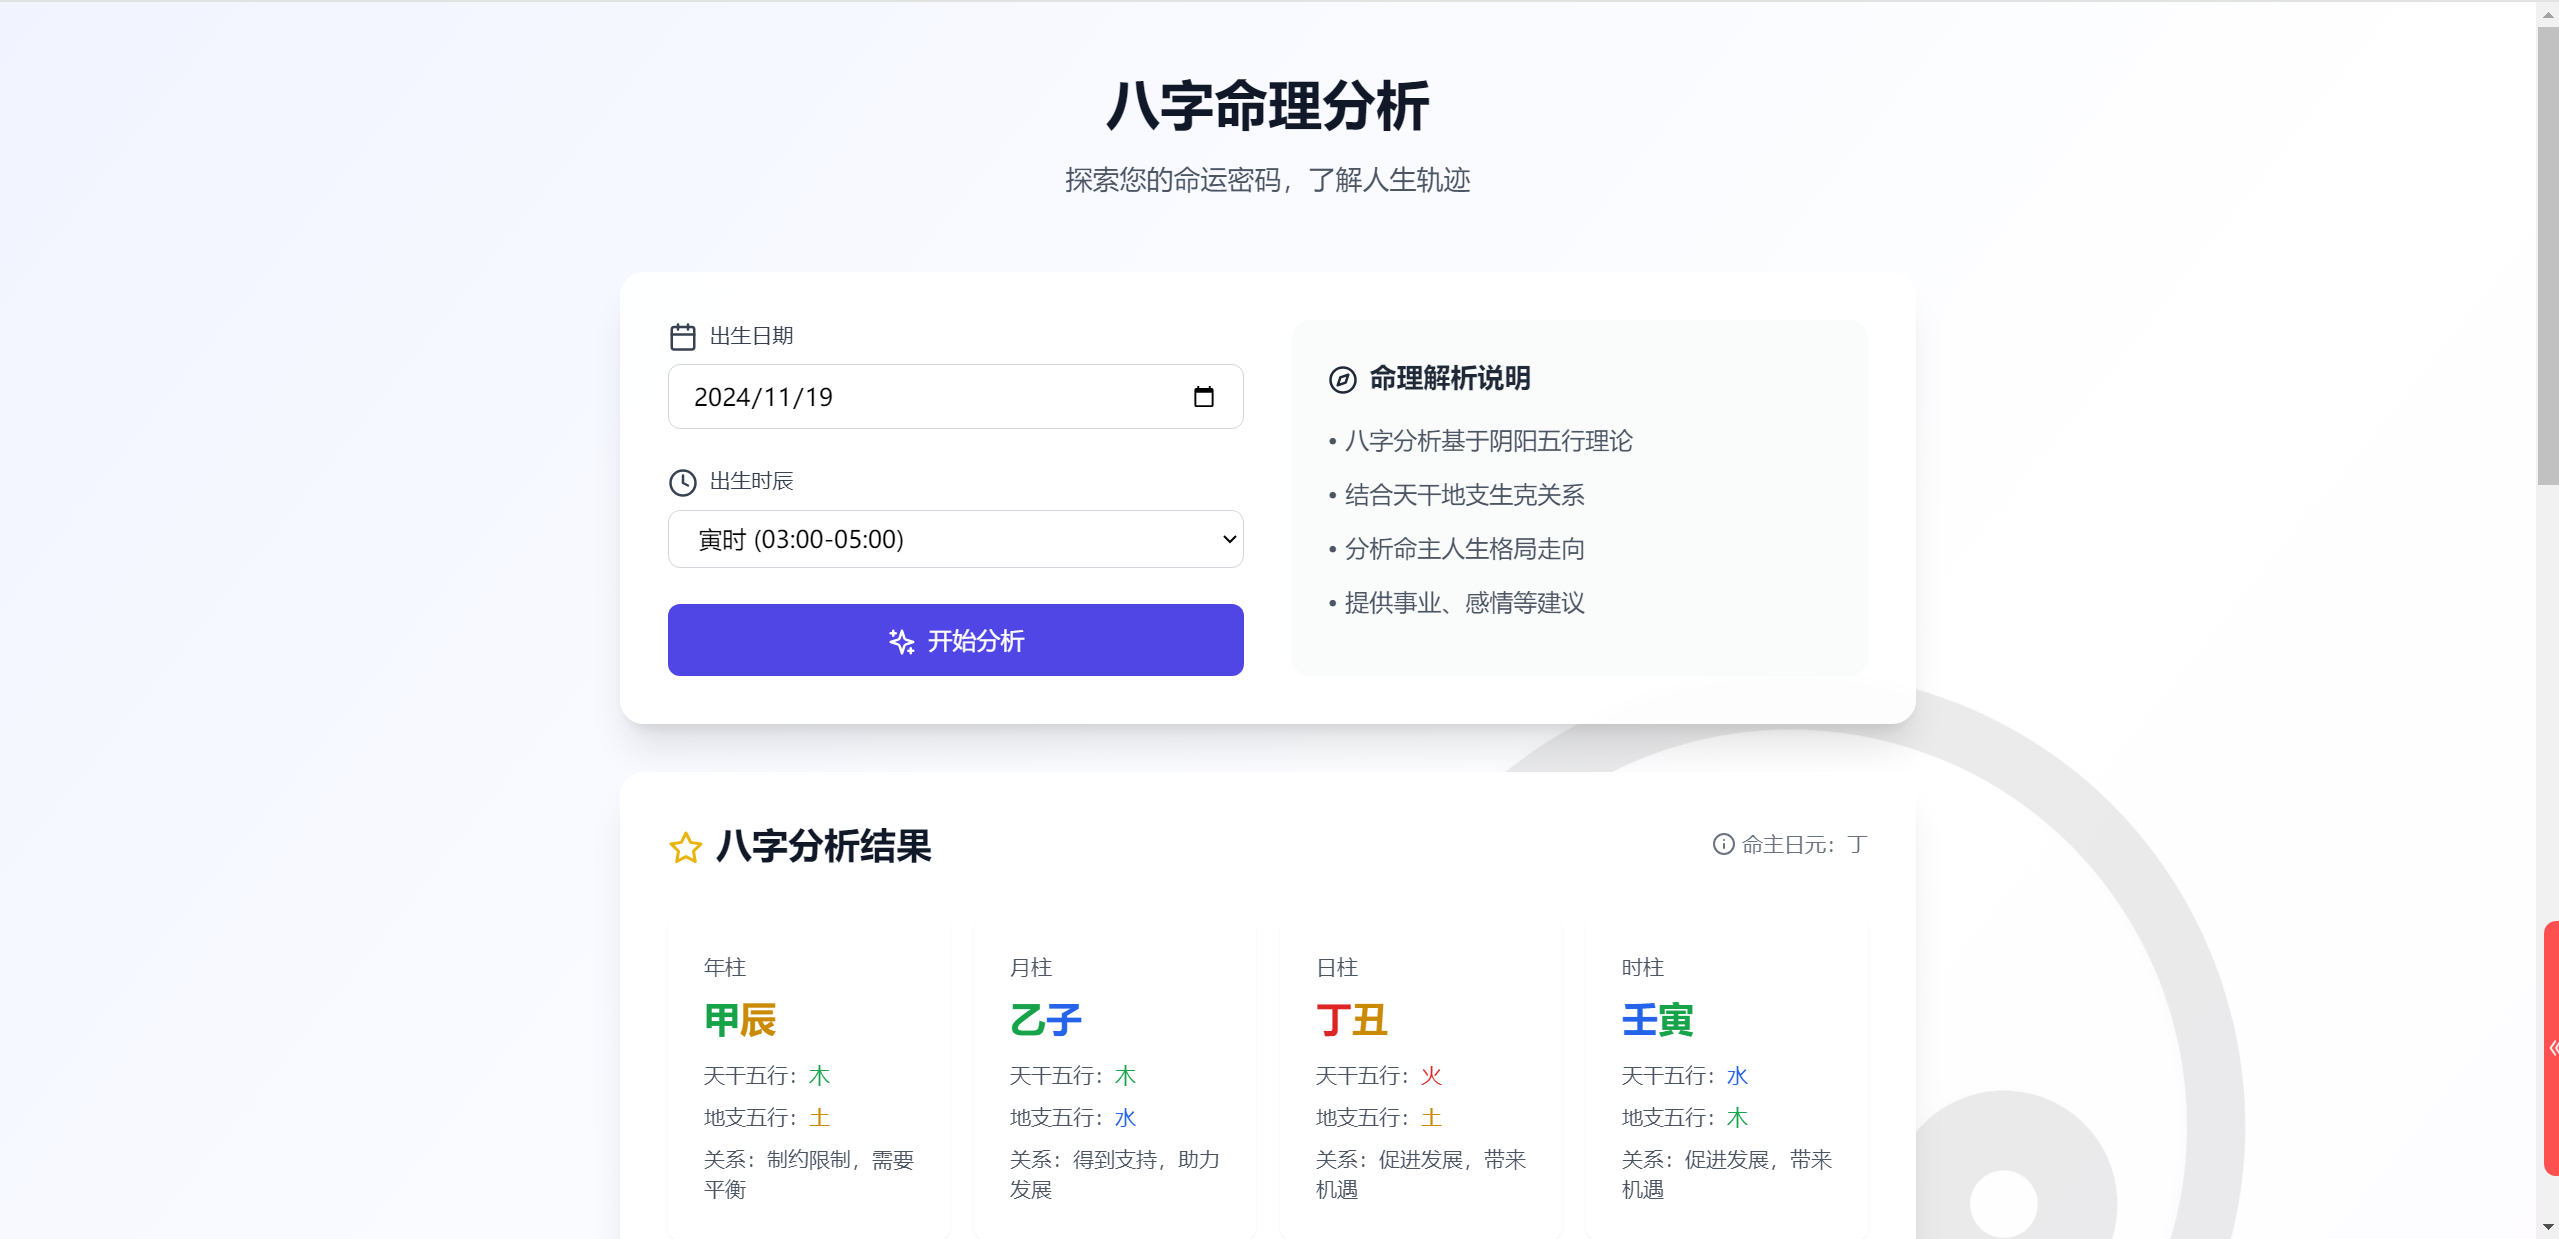Click 天干五行: 木 in the 年柱 card
The height and width of the screenshot is (1239, 2559).
coord(767,1076)
